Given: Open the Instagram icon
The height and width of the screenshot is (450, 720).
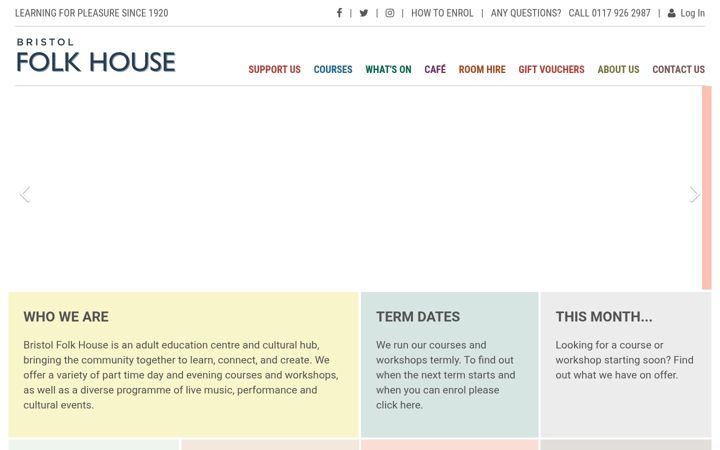Looking at the screenshot, I should tap(389, 13).
